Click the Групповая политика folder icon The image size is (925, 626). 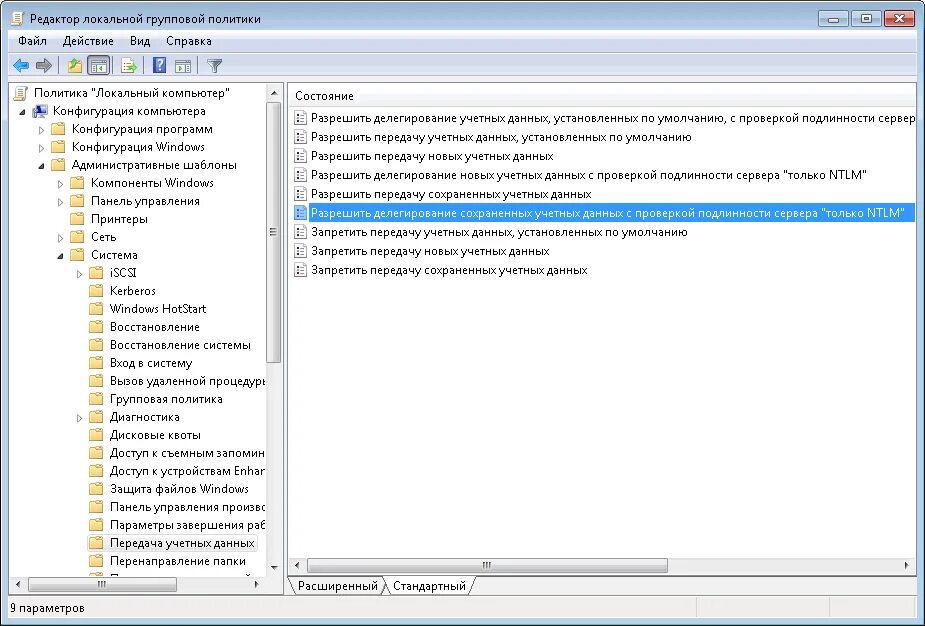pos(96,399)
